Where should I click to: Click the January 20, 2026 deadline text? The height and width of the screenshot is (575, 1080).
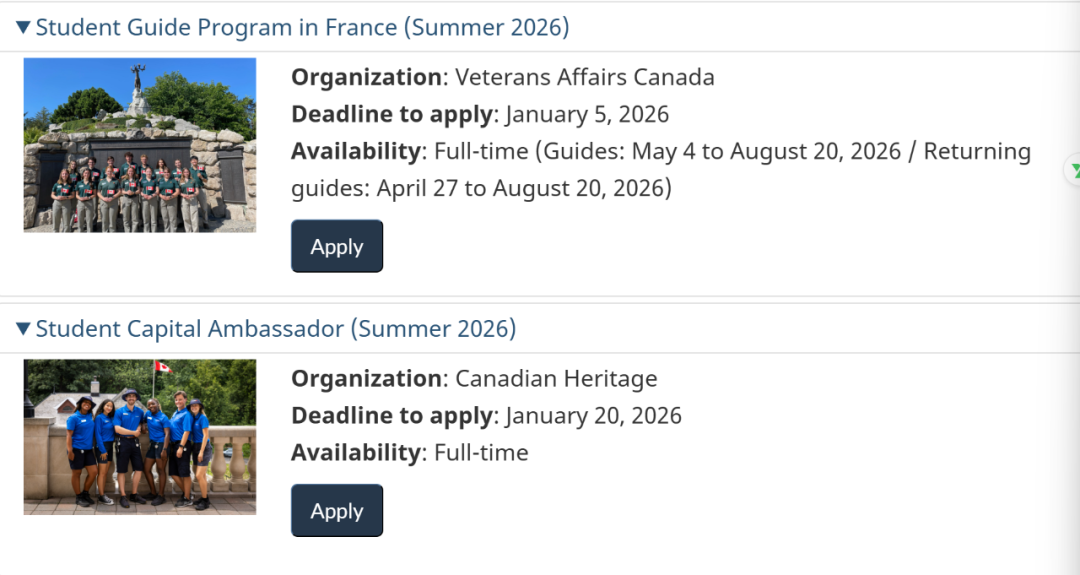coord(593,416)
